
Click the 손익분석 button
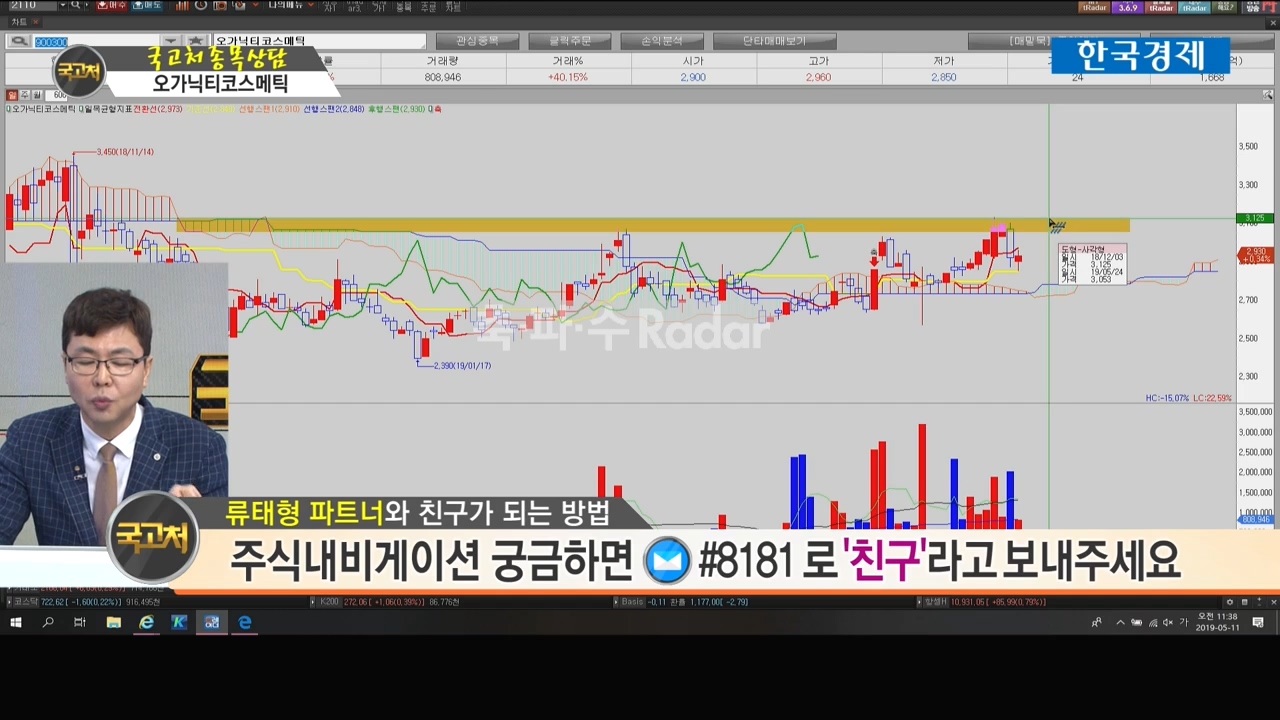659,42
